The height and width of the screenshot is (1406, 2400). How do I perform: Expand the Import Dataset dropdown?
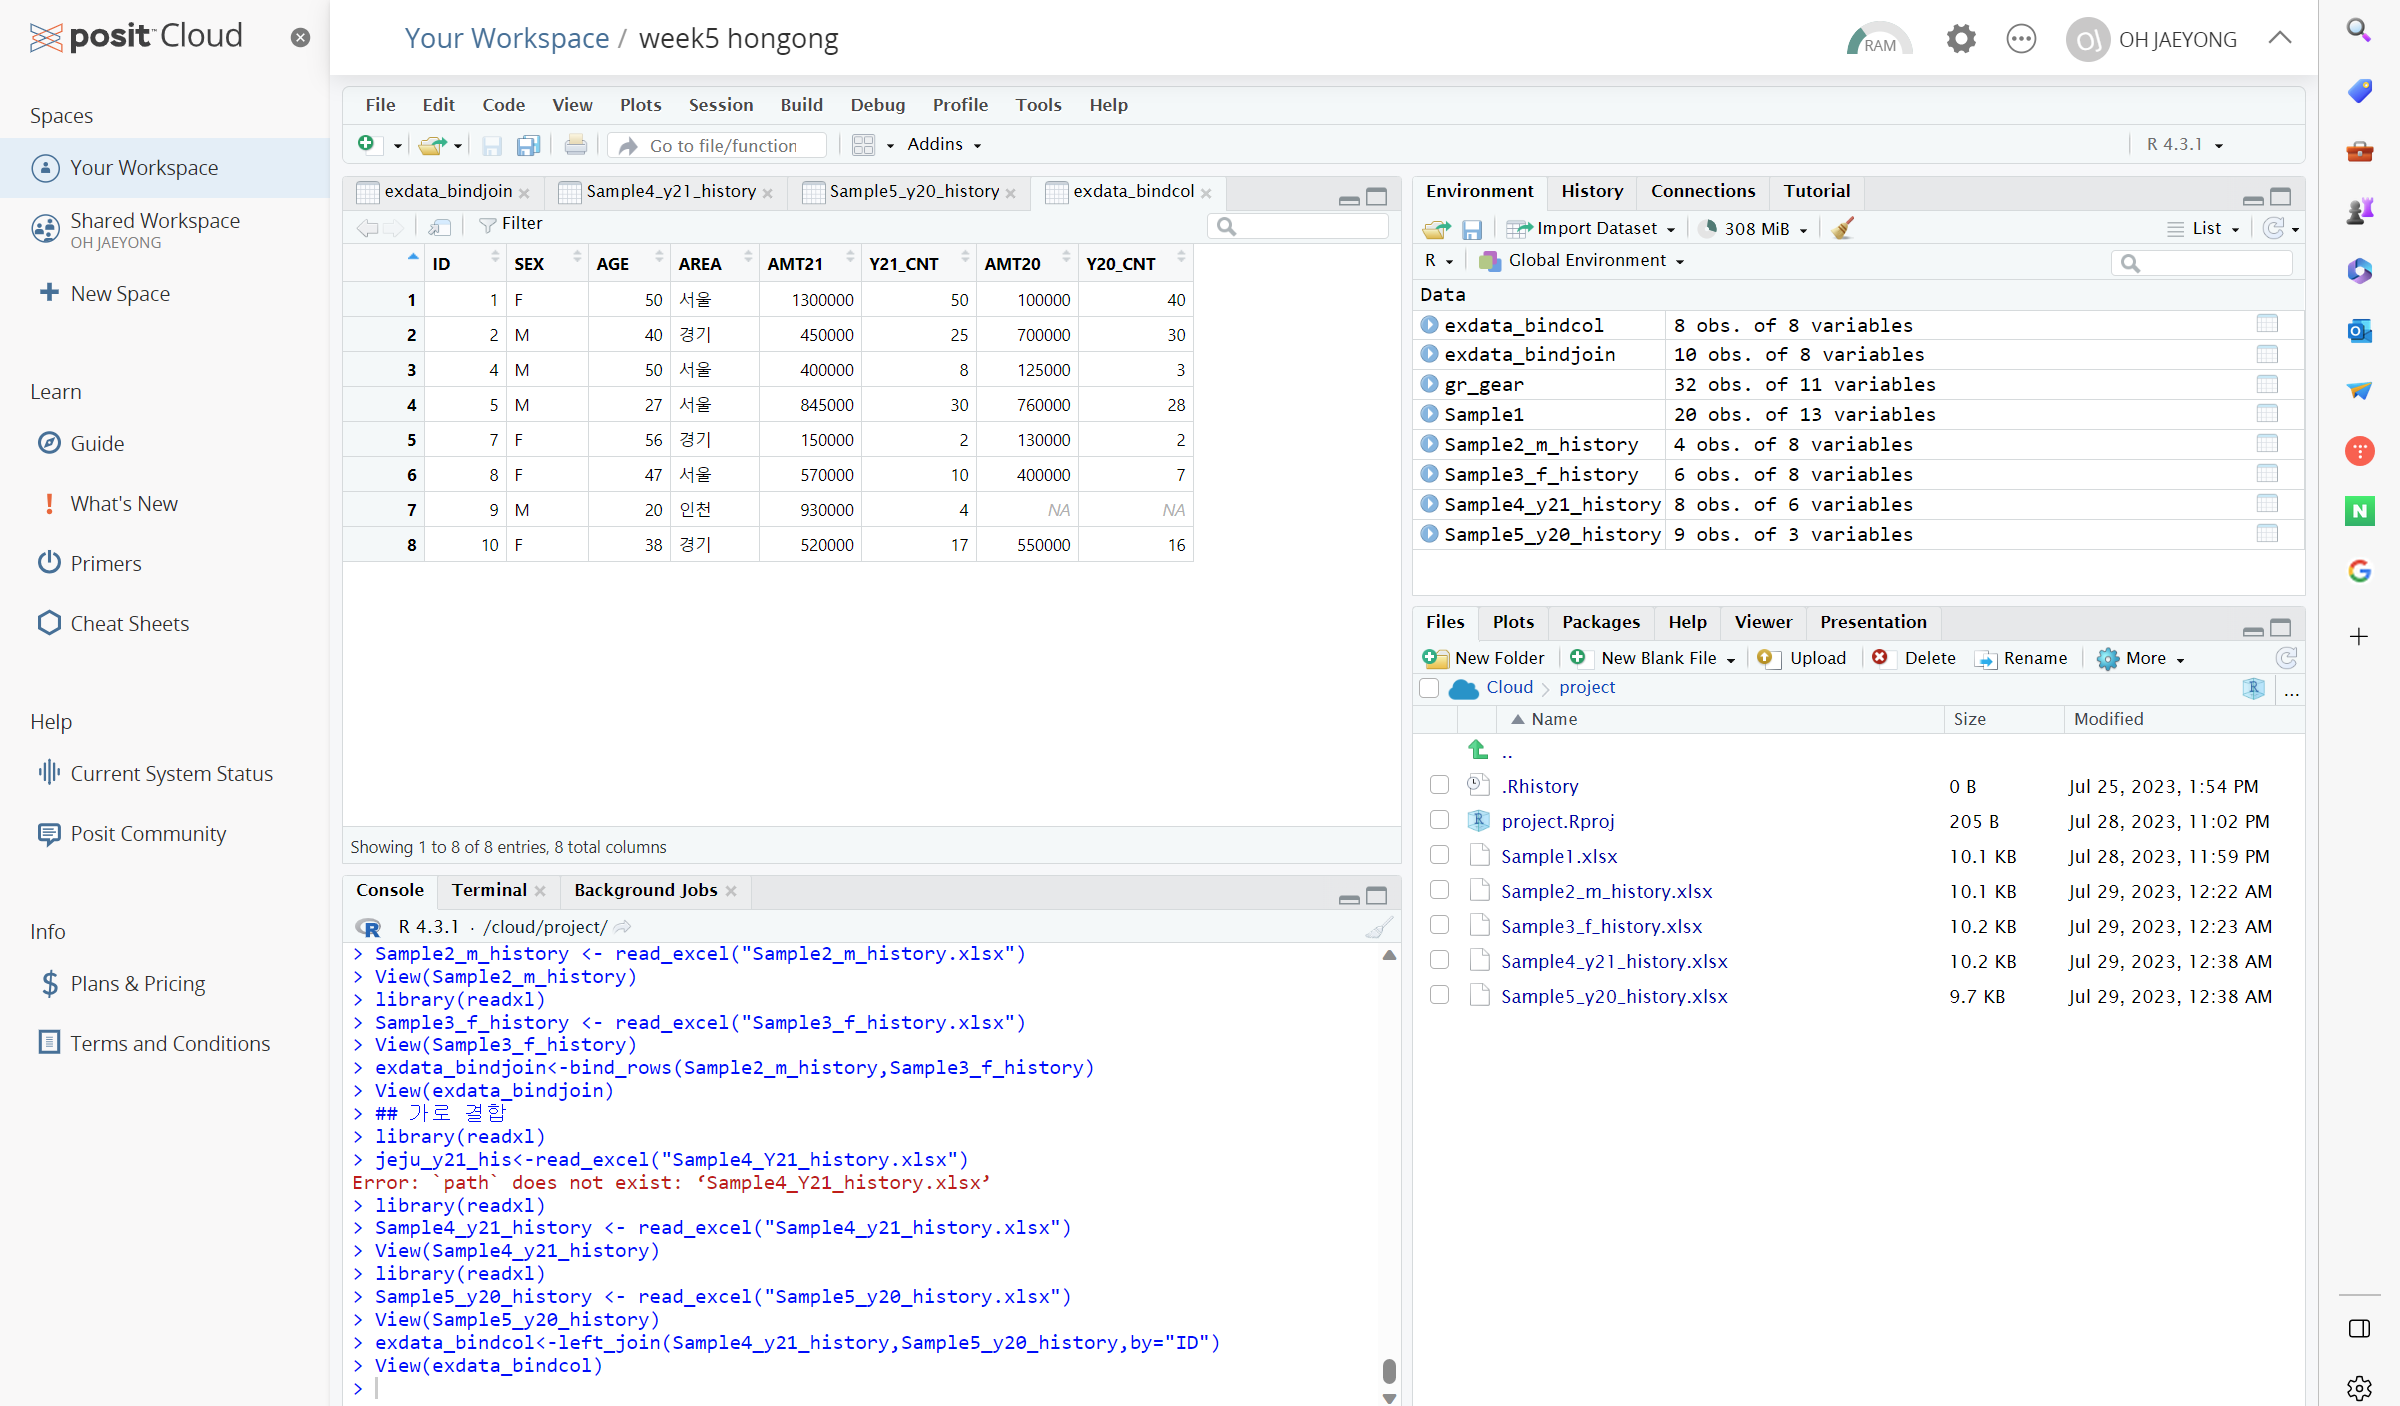(1591, 229)
